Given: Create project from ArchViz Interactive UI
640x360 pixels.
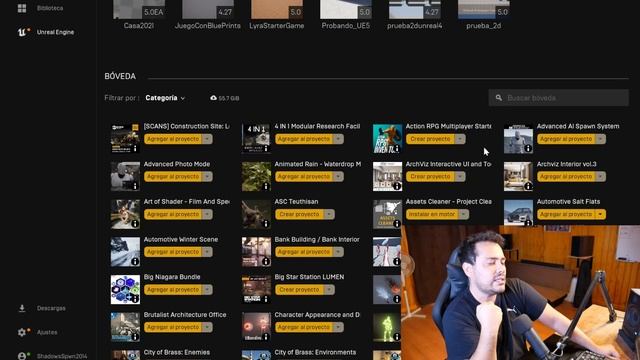Looking at the screenshot, I should point(430,177).
